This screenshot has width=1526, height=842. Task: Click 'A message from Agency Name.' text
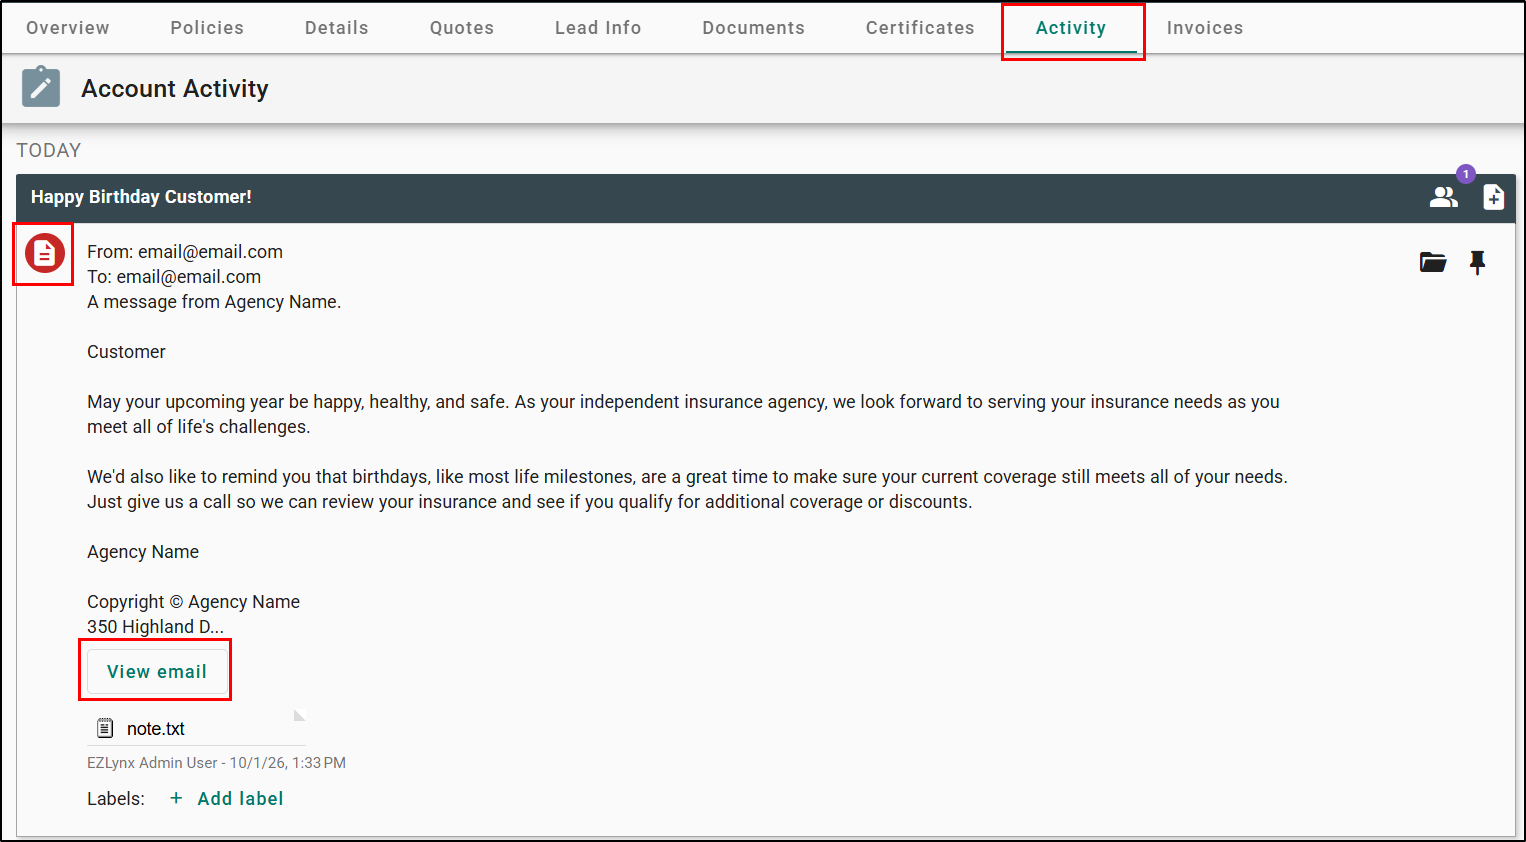click(x=214, y=302)
